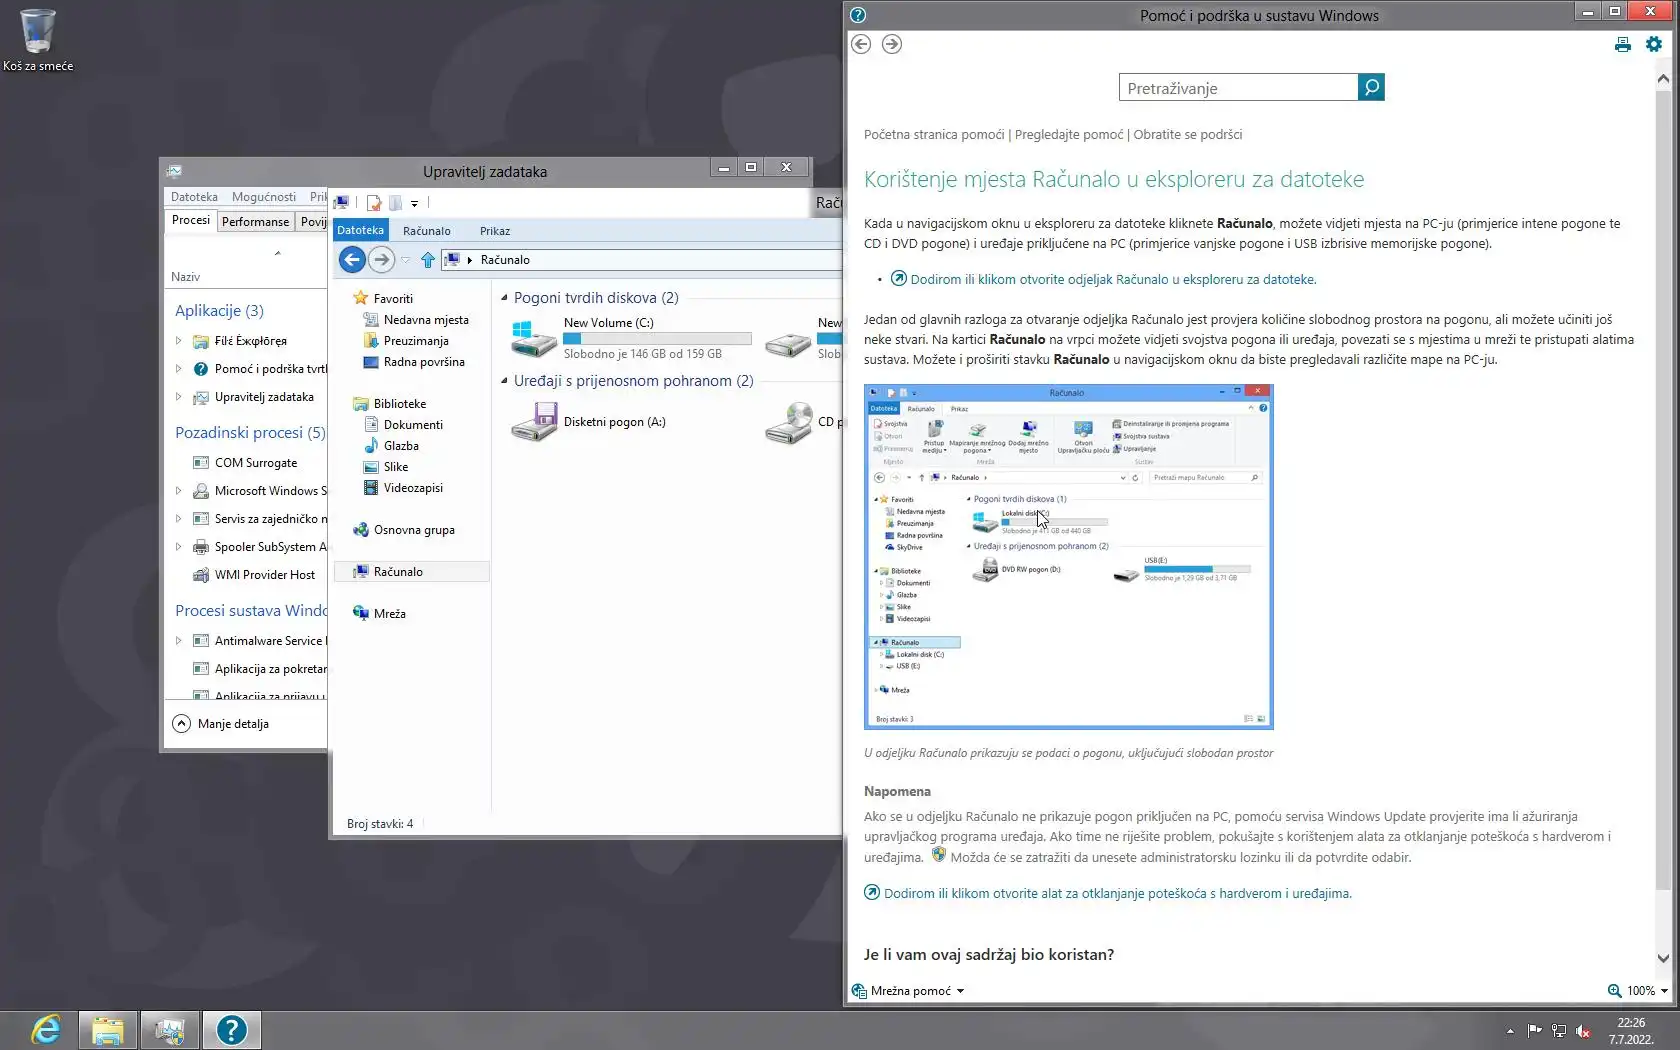Click Manje detalja in Task Manager
Screen dimensions: 1680x1050
pos(221,724)
